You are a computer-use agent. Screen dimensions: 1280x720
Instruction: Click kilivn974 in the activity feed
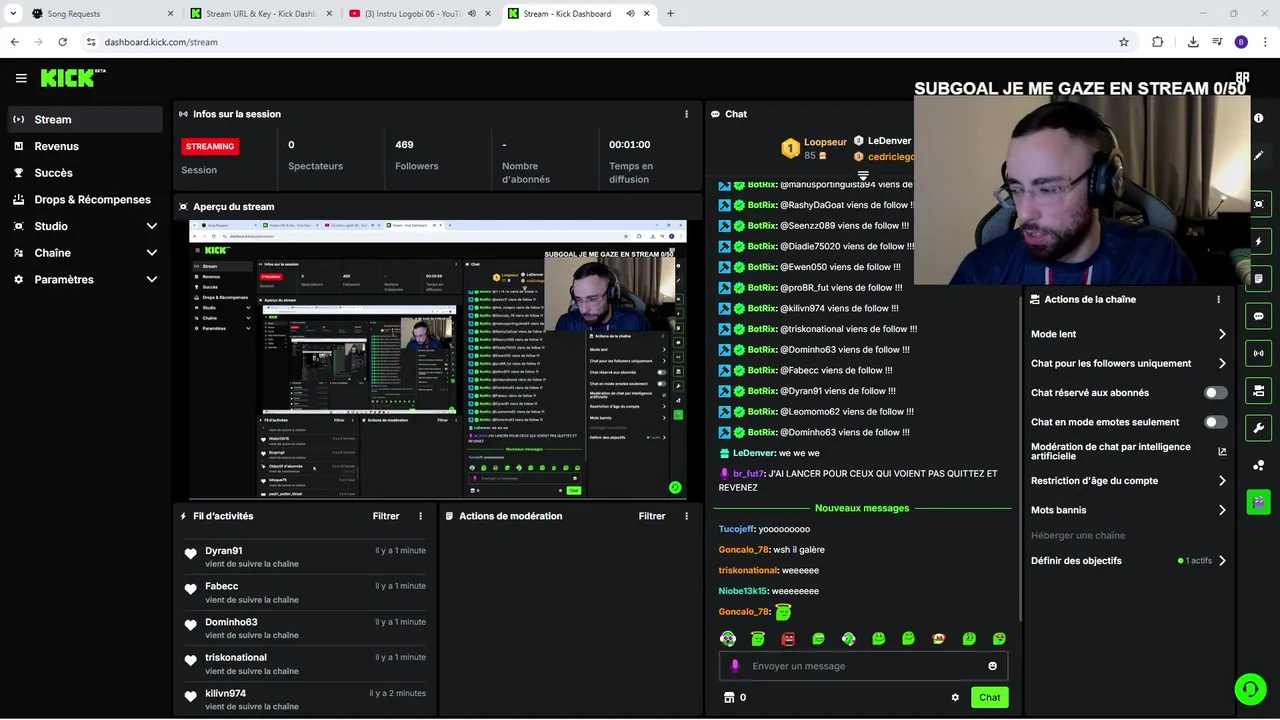(x=225, y=694)
